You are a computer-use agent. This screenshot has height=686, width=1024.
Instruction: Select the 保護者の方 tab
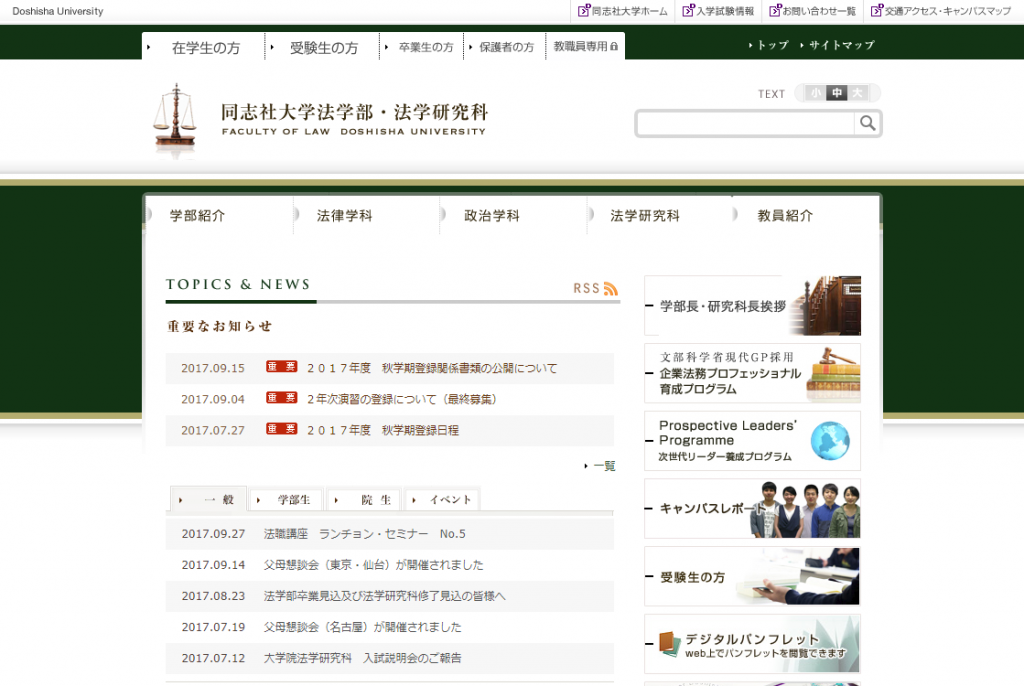pyautogui.click(x=504, y=47)
